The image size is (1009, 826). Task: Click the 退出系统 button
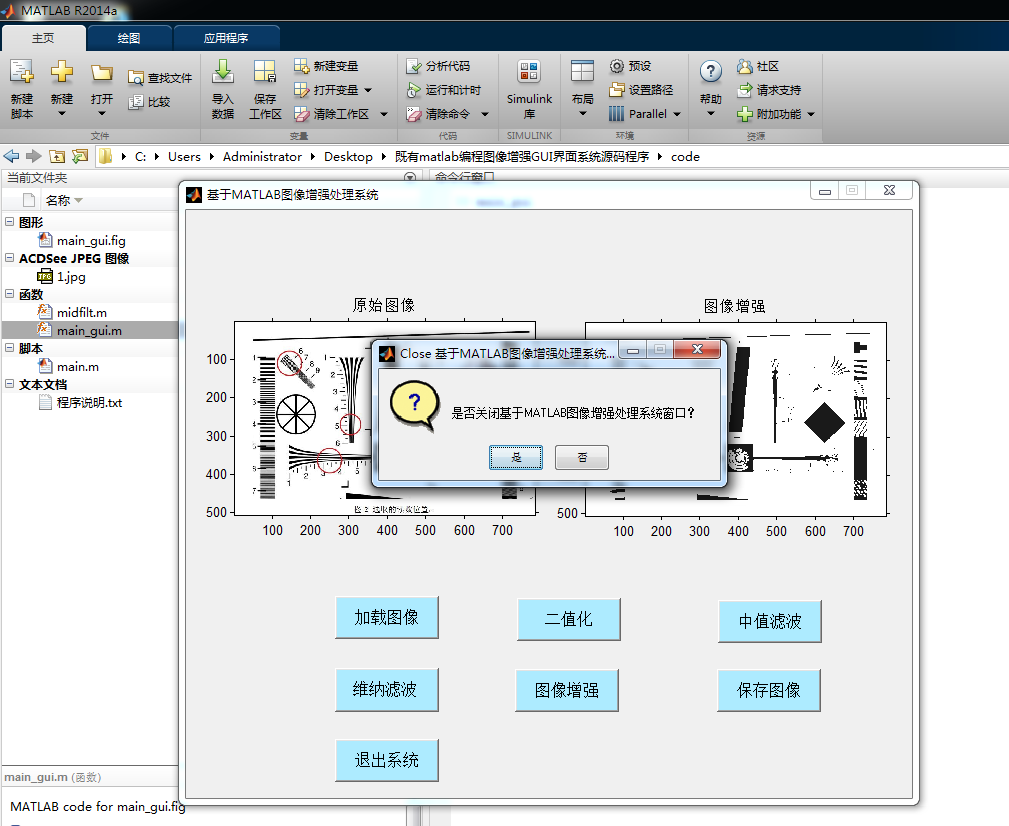point(387,760)
